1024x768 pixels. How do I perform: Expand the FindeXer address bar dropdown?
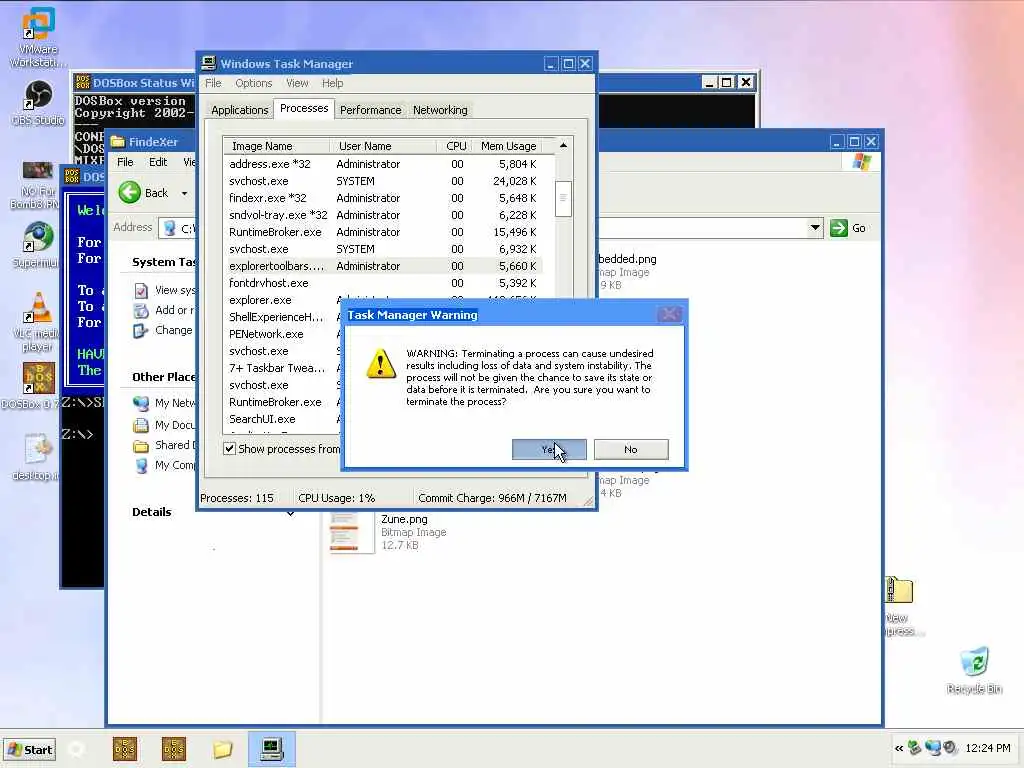pyautogui.click(x=814, y=227)
